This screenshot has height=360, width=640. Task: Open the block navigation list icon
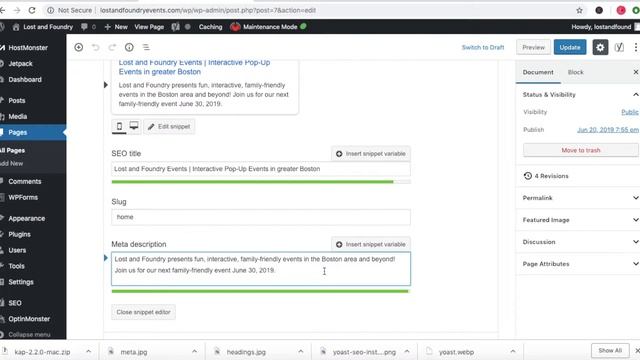[x=146, y=47]
